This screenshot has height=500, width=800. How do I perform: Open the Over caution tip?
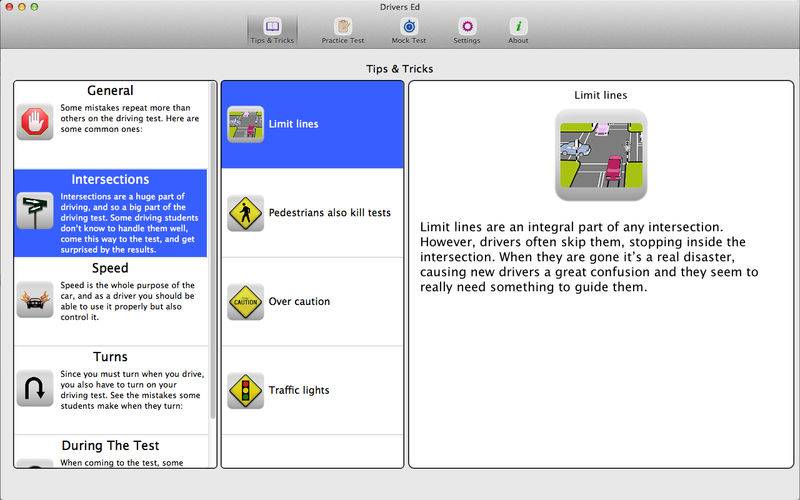click(x=299, y=301)
